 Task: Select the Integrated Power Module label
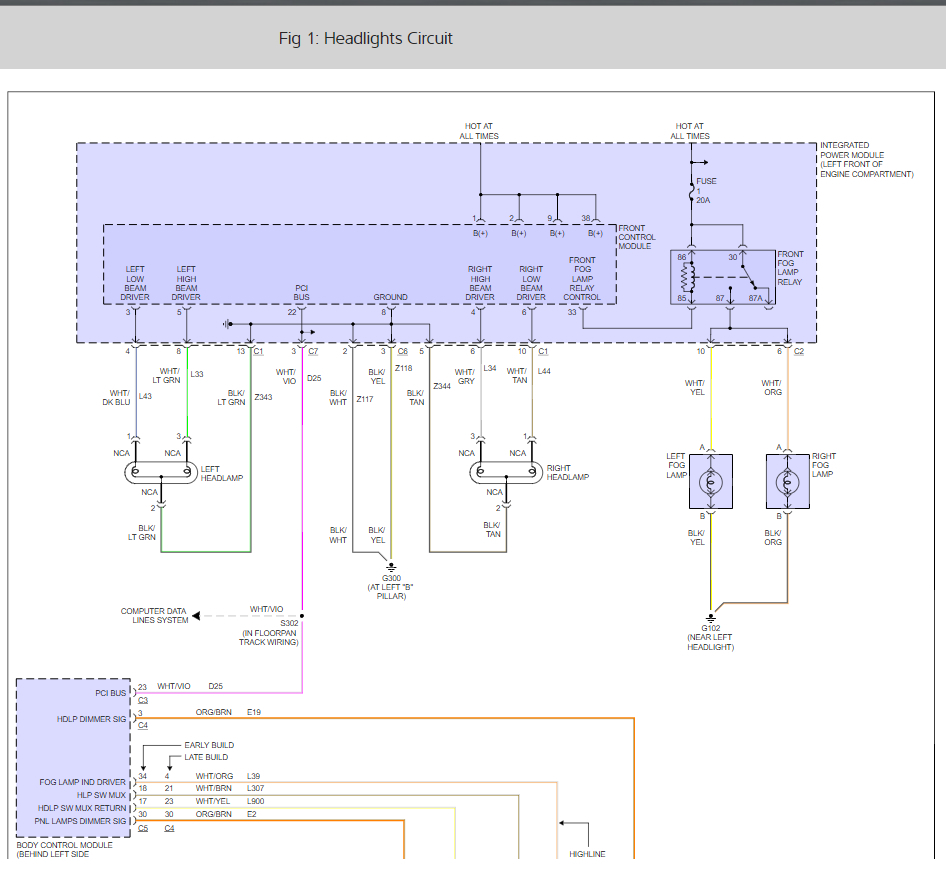866,160
